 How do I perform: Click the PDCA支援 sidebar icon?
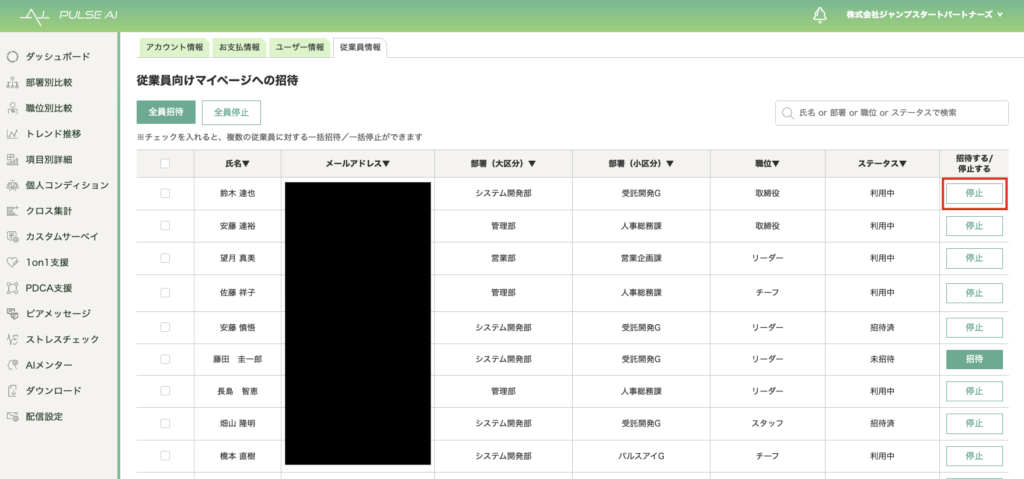(x=12, y=288)
